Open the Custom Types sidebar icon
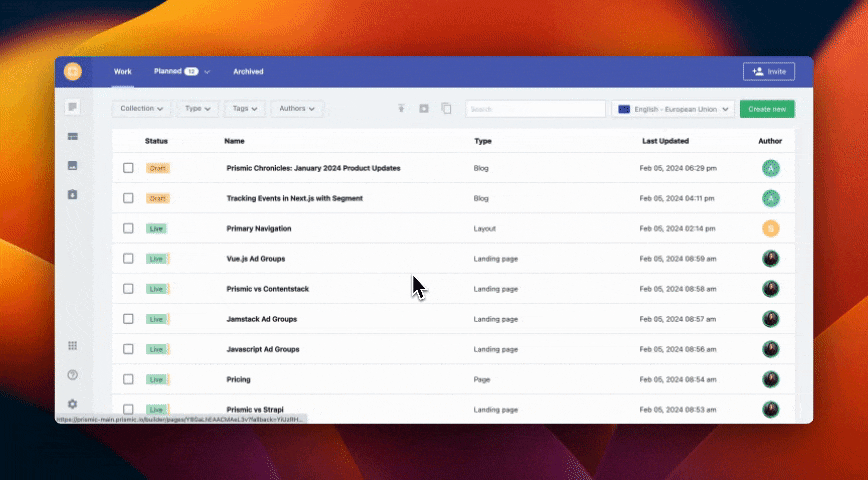Screen dimensions: 868x480 click(x=73, y=136)
